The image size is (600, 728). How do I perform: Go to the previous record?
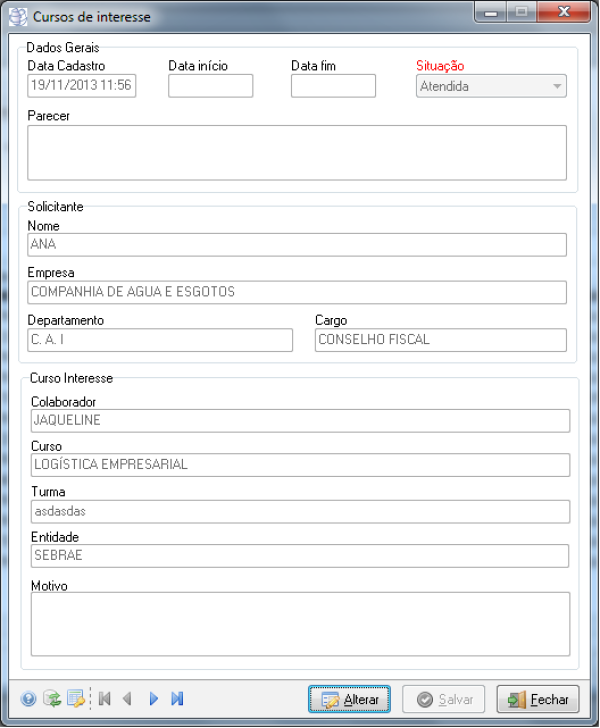128,699
